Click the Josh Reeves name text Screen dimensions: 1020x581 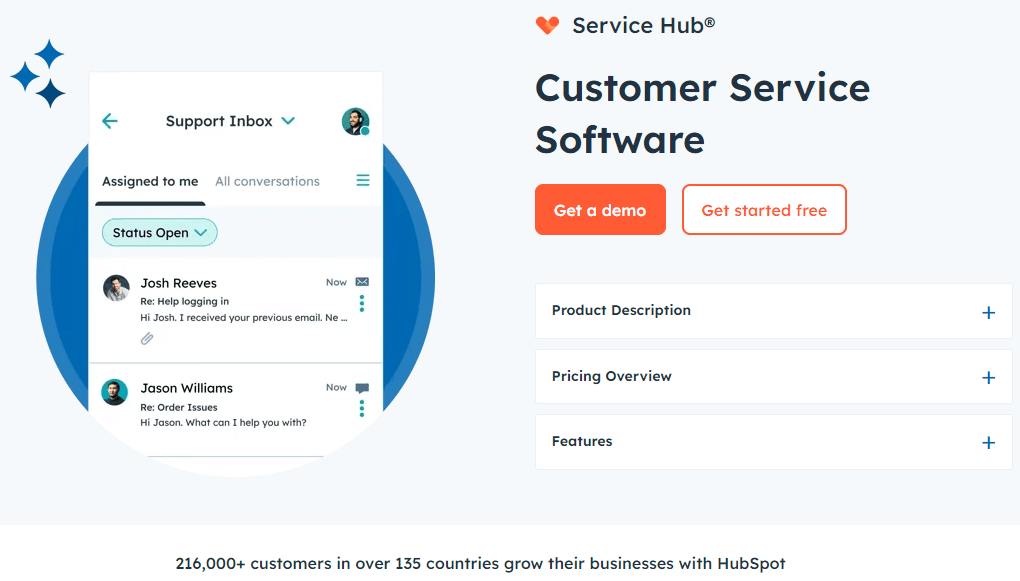pyautogui.click(x=179, y=283)
